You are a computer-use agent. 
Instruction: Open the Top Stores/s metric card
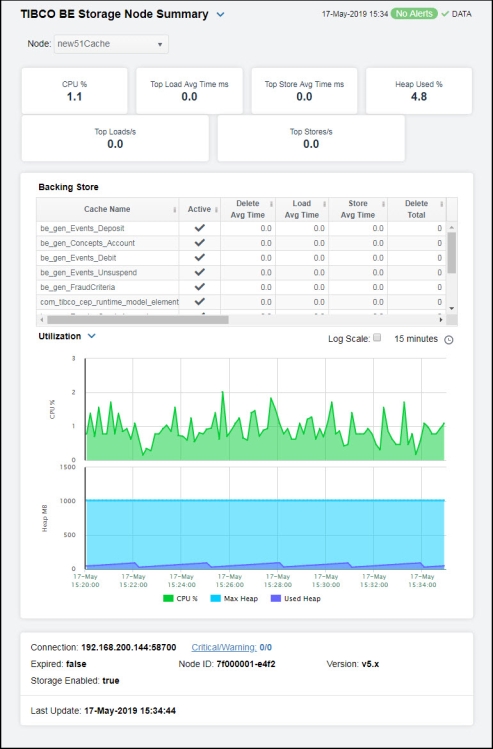point(311,138)
